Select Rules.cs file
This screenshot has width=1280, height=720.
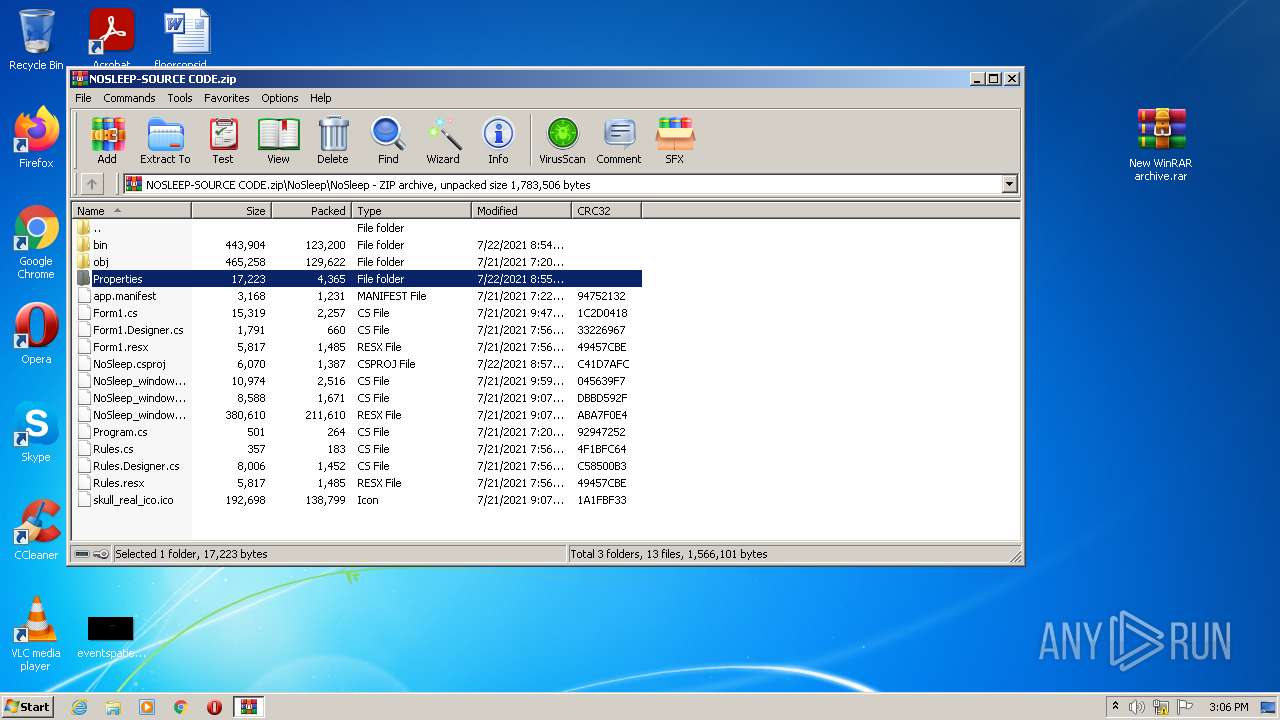click(357, 449)
